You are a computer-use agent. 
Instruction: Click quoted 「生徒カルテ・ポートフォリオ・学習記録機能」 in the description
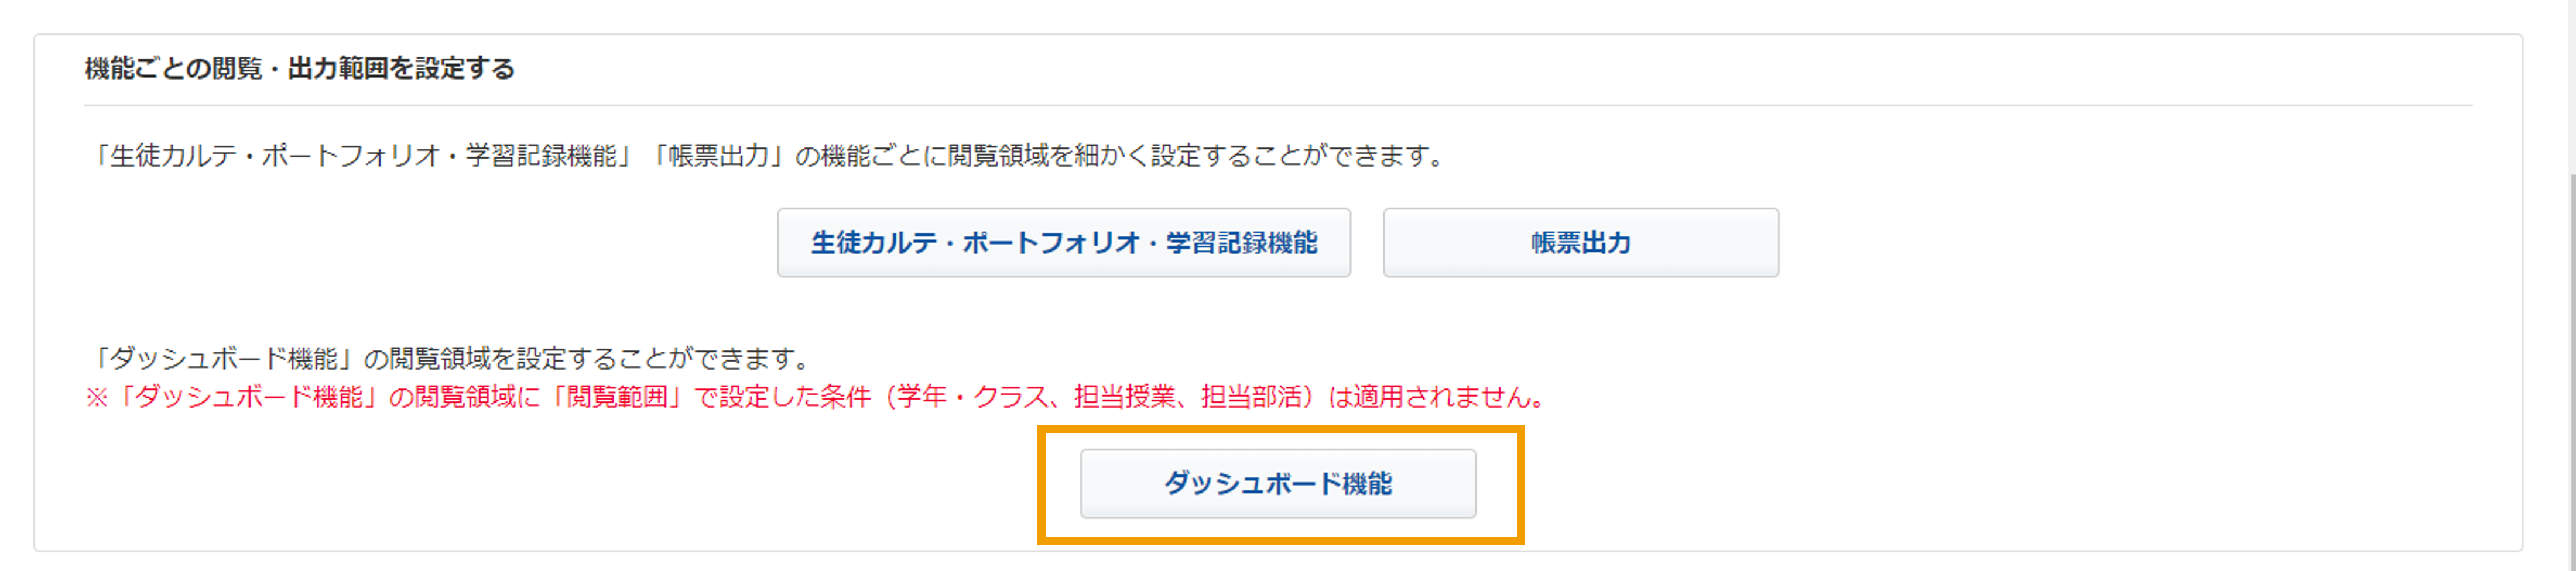(x=365, y=156)
